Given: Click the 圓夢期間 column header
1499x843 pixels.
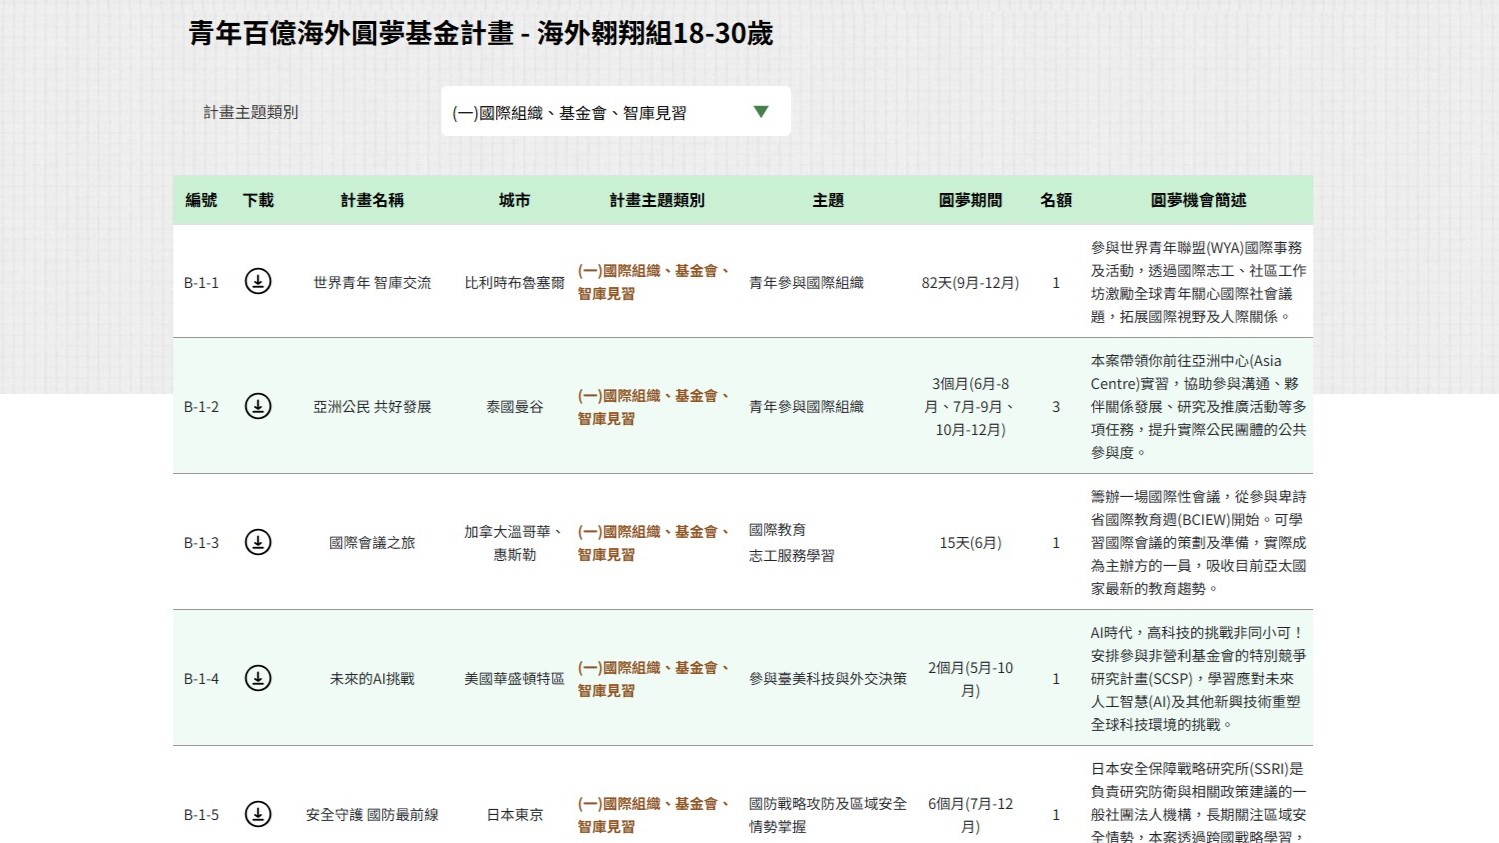Looking at the screenshot, I should 970,200.
